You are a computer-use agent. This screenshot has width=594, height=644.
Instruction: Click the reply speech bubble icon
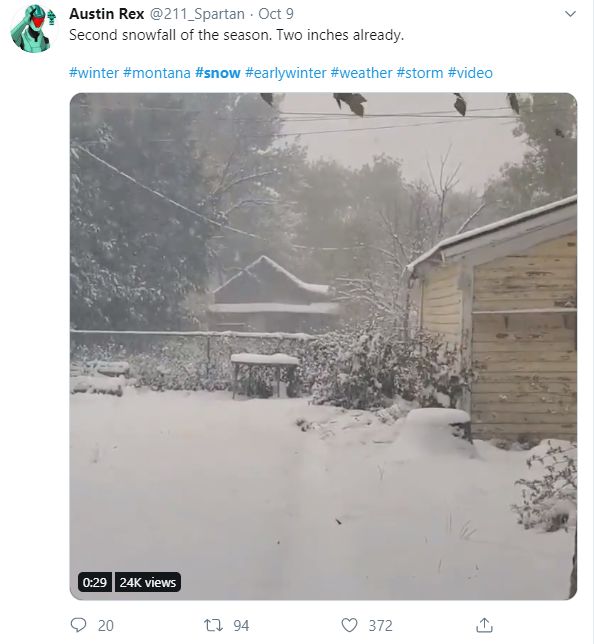(78, 625)
